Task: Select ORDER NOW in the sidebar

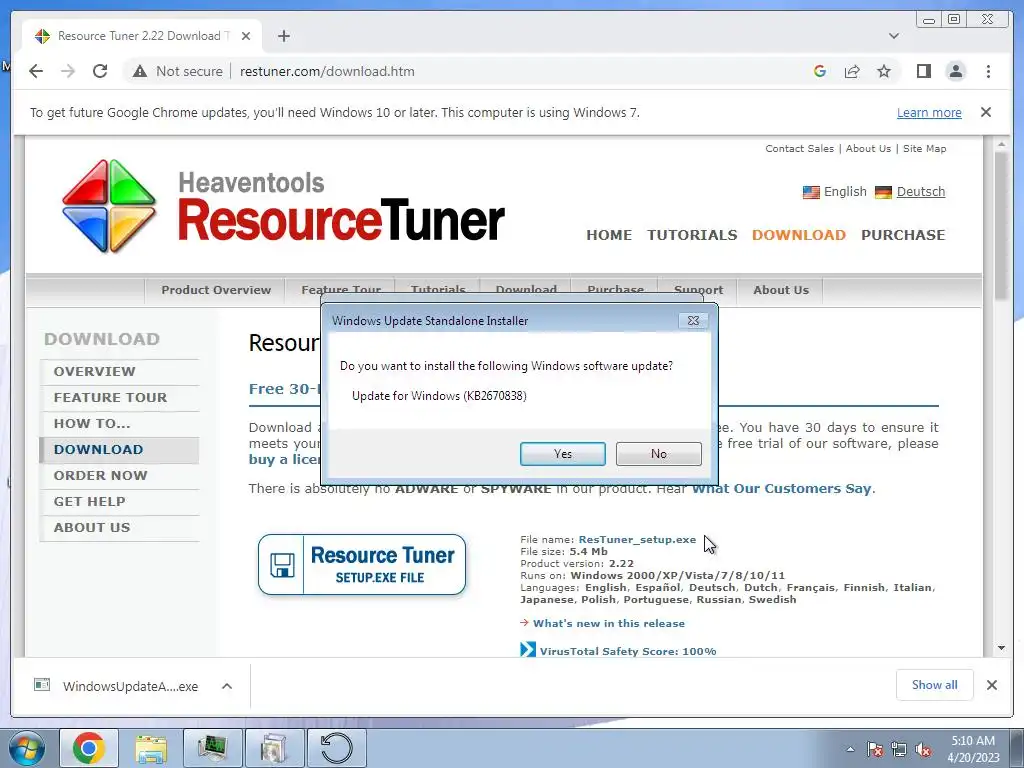Action: [120, 476]
